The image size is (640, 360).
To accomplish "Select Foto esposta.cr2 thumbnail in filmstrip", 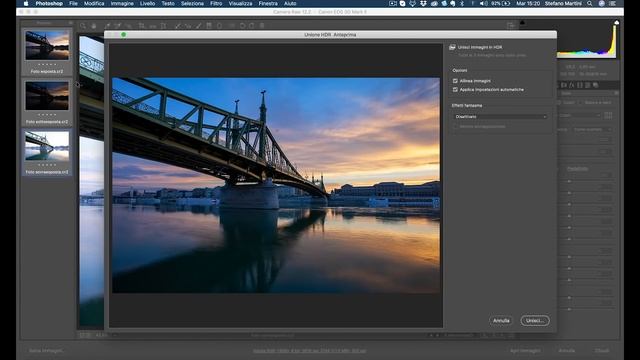I will [47, 46].
